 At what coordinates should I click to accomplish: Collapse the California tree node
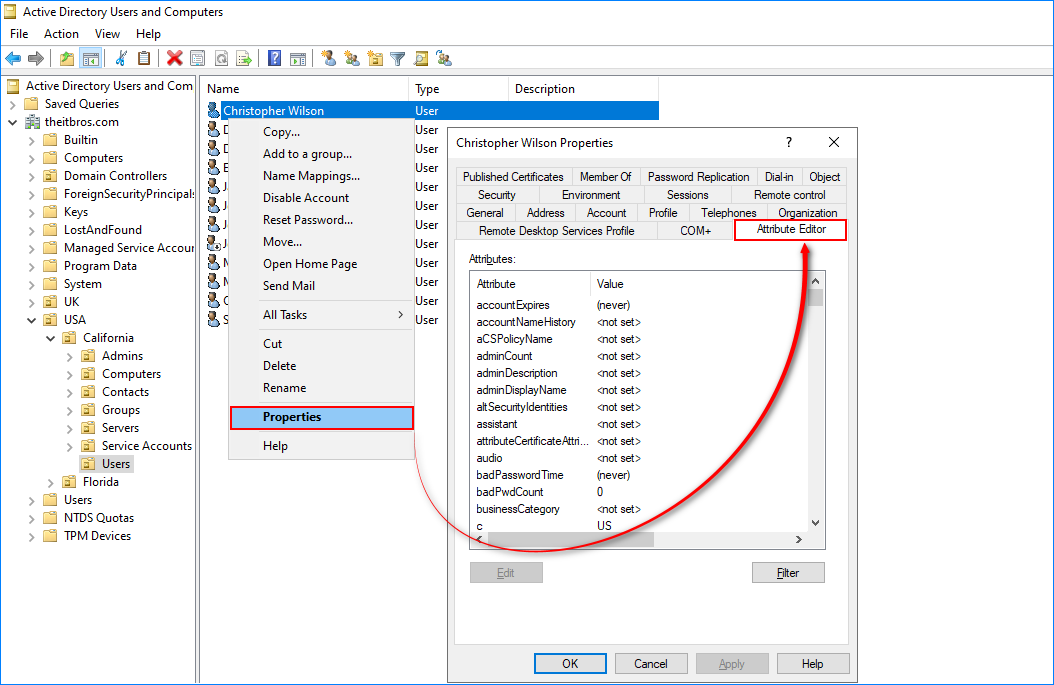pyautogui.click(x=50, y=338)
